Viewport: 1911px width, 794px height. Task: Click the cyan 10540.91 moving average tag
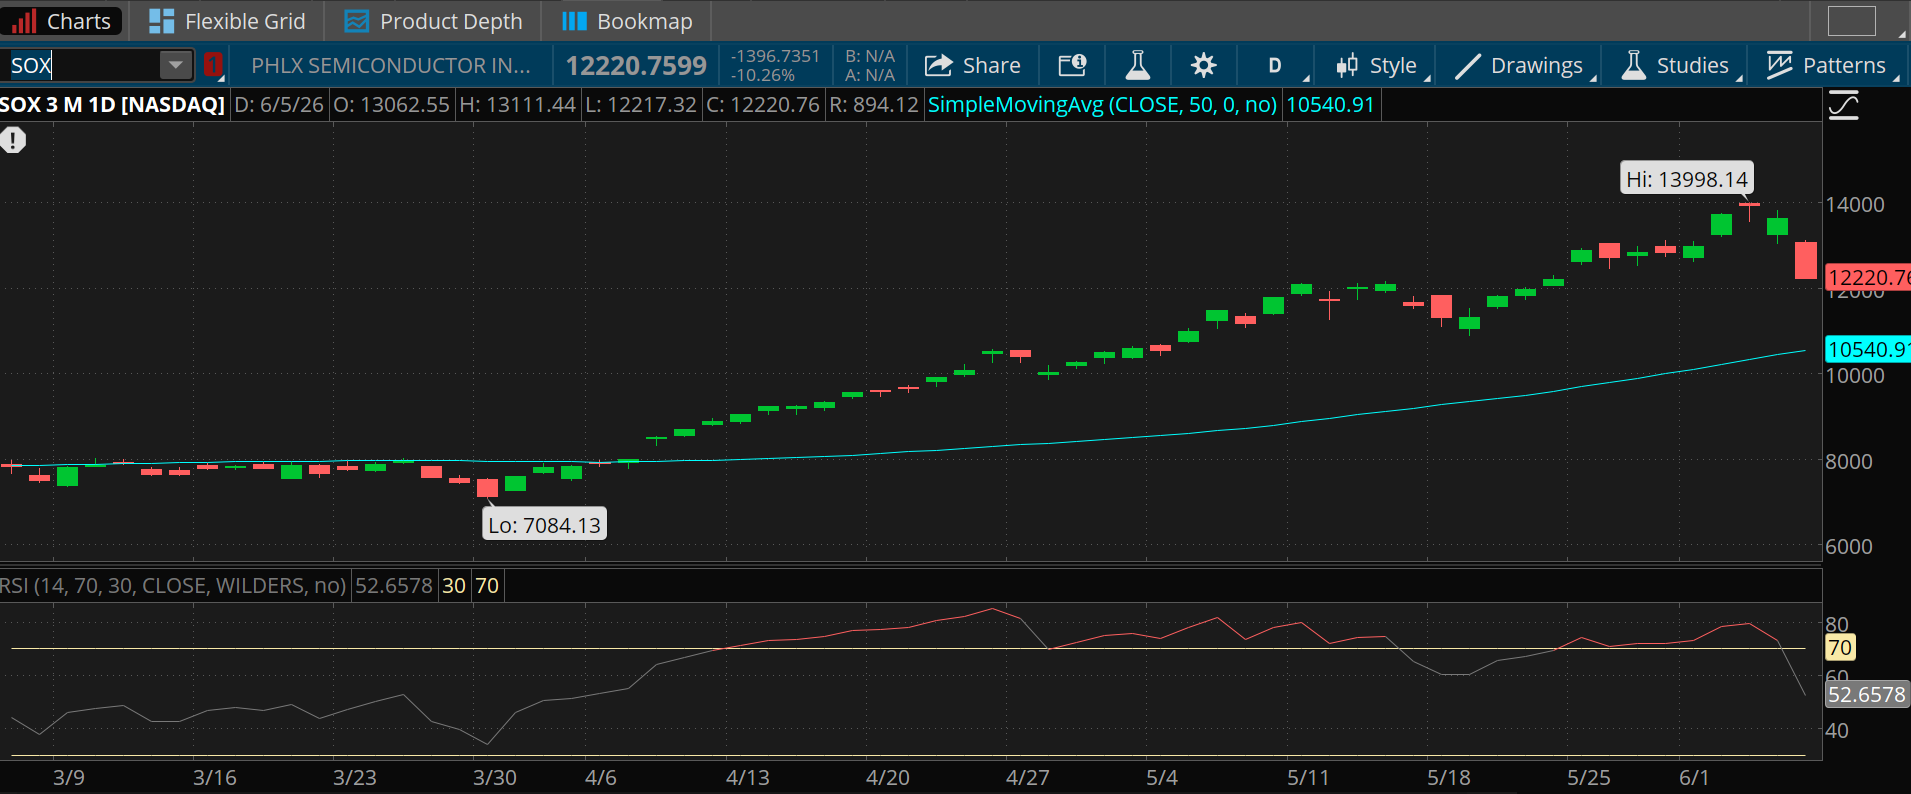click(x=1868, y=349)
